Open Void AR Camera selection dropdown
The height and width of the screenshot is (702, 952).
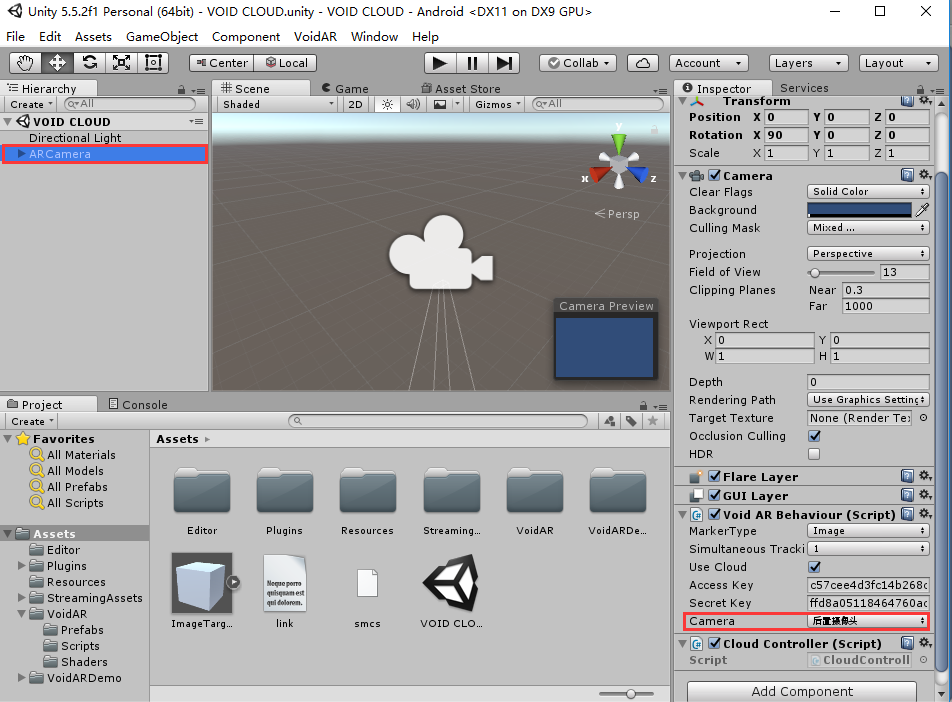(868, 621)
